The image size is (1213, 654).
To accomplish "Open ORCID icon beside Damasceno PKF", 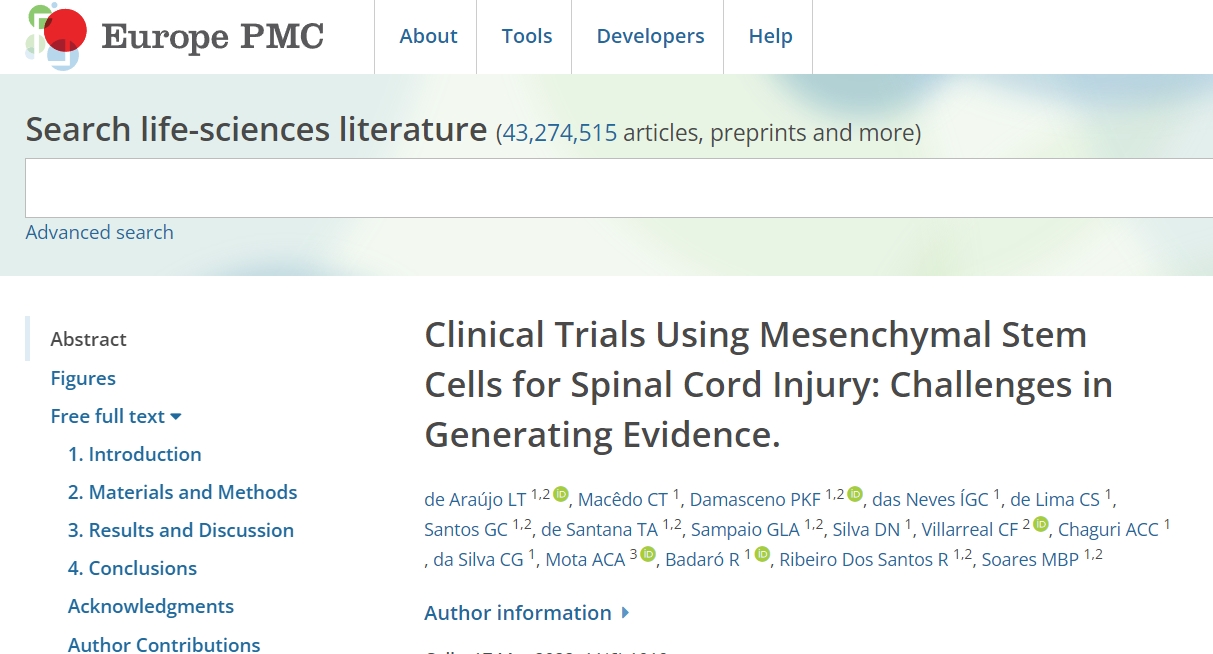I will [x=855, y=494].
